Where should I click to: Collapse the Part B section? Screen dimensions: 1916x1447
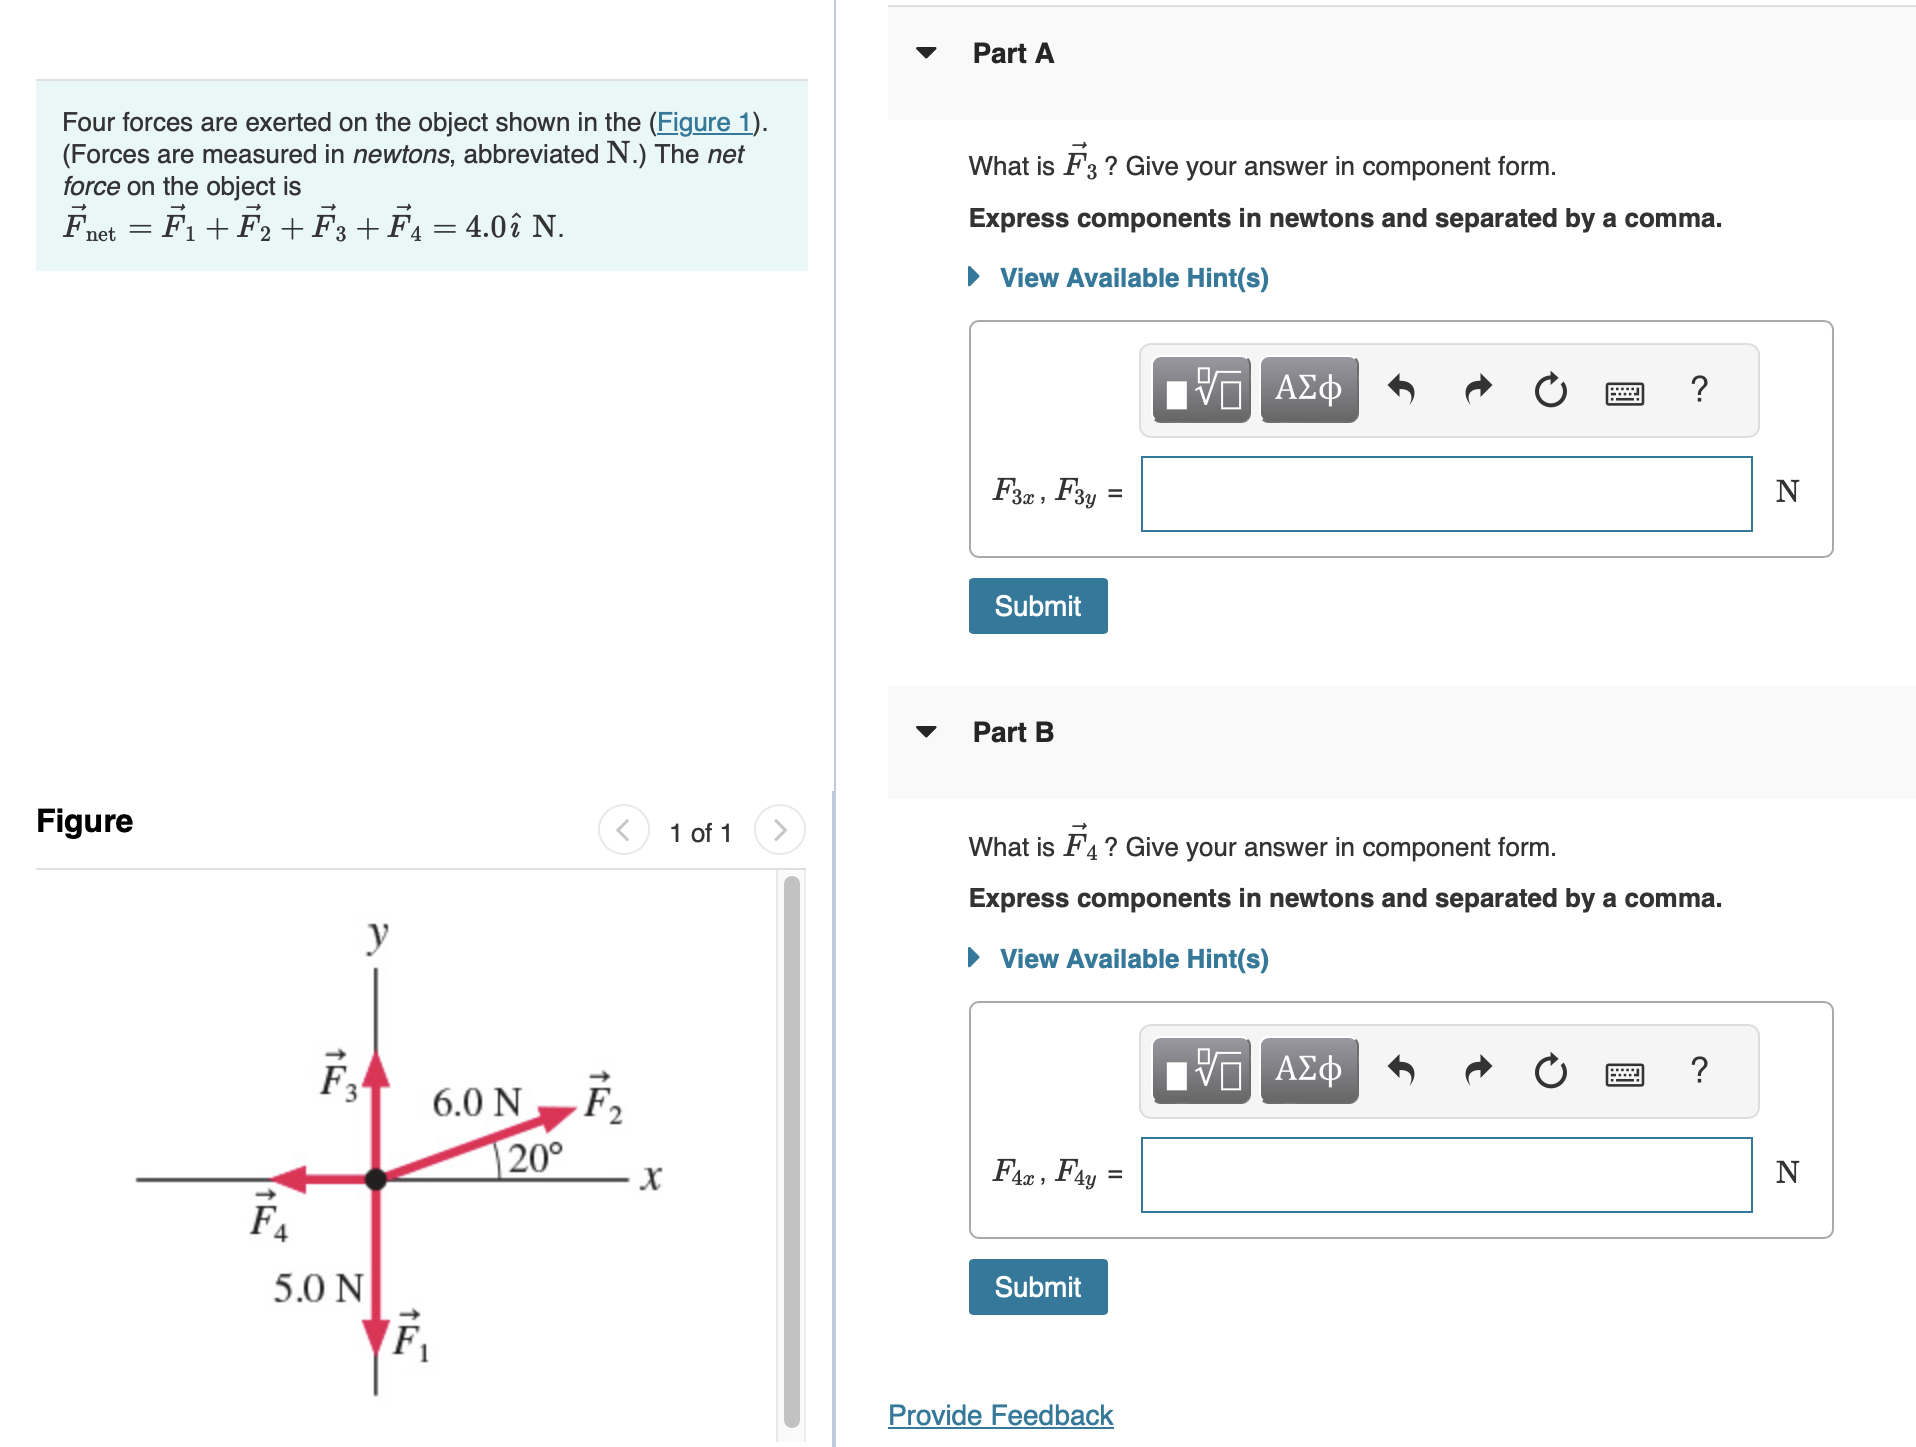point(928,731)
